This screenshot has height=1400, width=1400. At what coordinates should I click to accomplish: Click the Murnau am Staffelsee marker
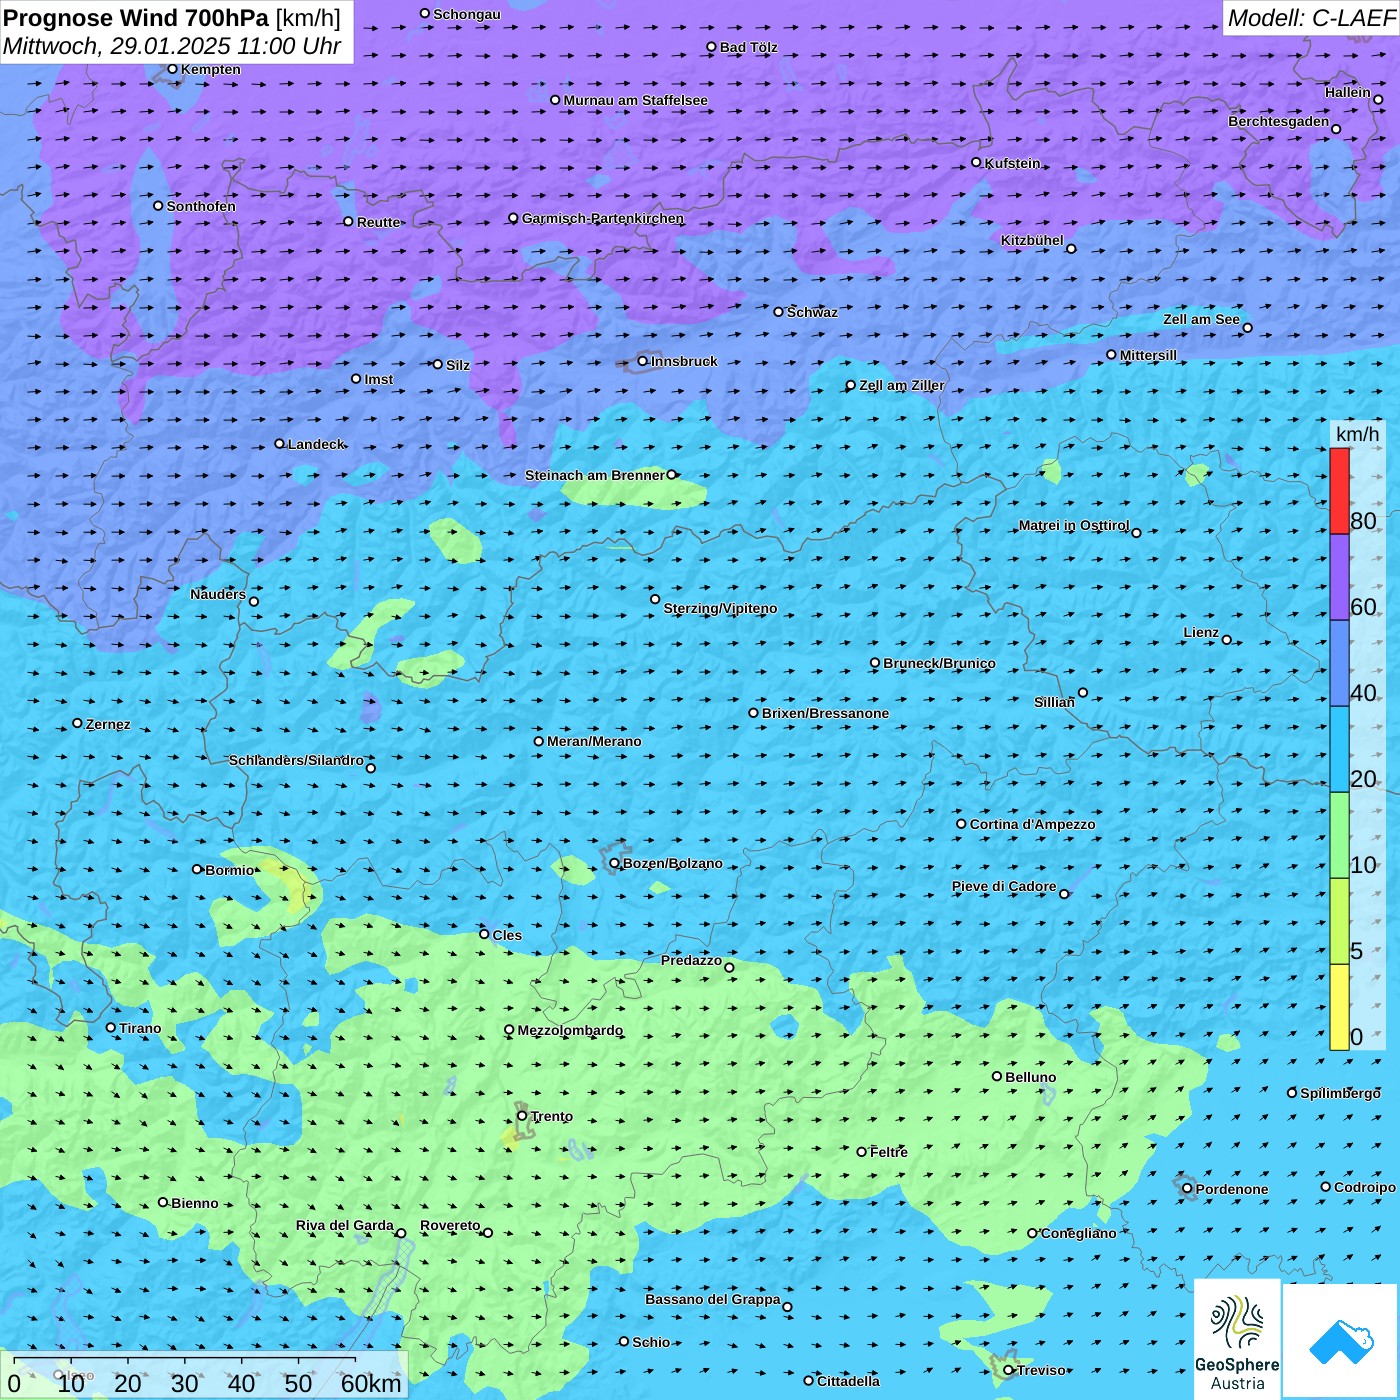(x=555, y=100)
